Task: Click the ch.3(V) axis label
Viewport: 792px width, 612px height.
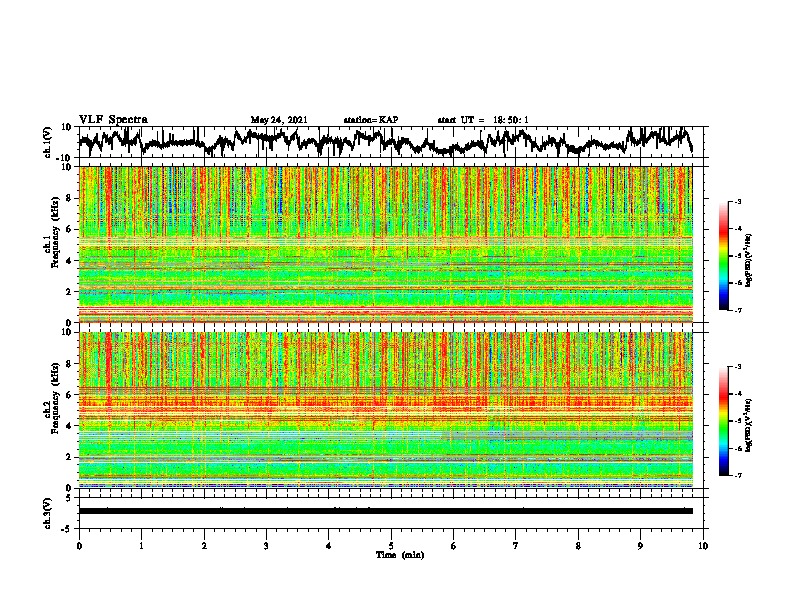Action: [47, 513]
